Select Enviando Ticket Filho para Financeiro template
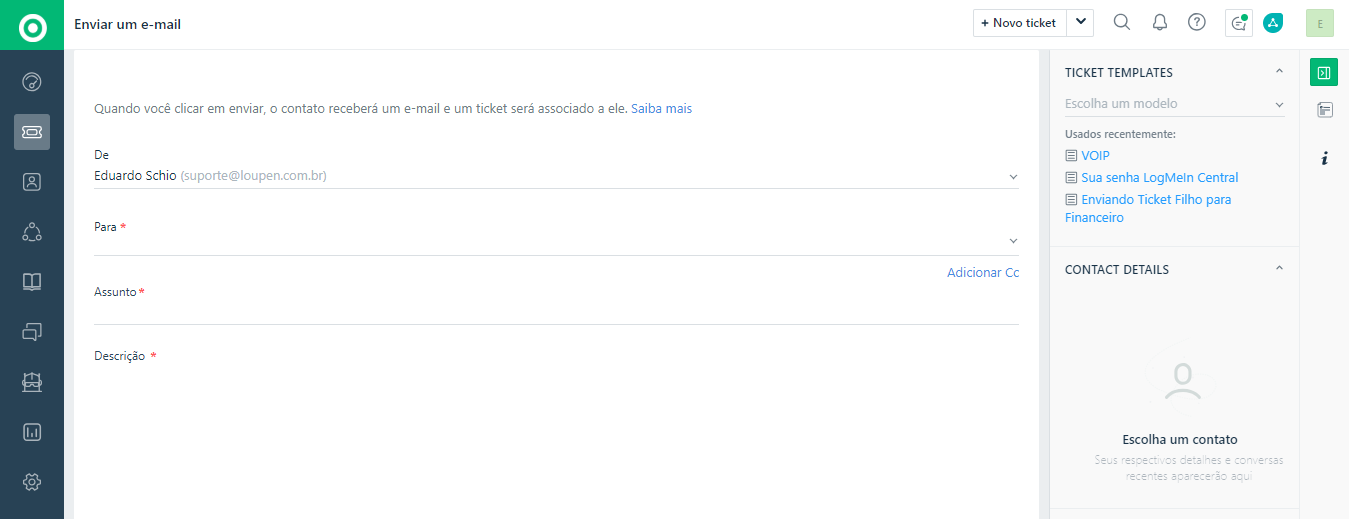This screenshot has width=1349, height=519. (1148, 208)
